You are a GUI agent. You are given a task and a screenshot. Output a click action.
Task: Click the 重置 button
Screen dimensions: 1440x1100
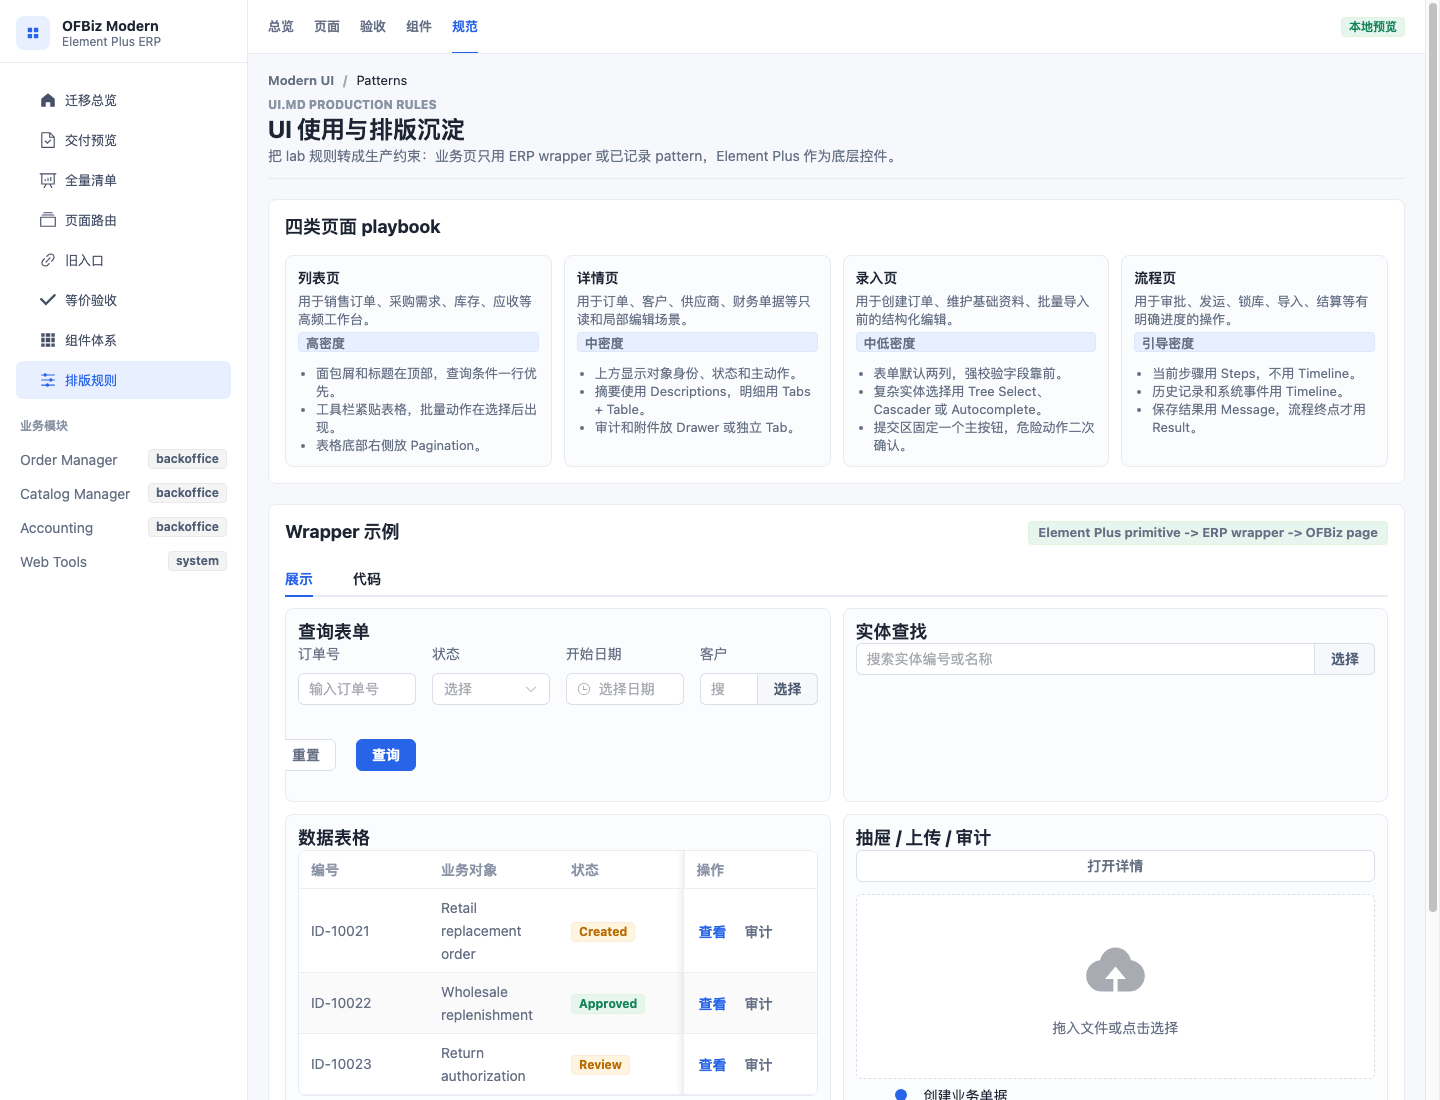click(x=310, y=755)
